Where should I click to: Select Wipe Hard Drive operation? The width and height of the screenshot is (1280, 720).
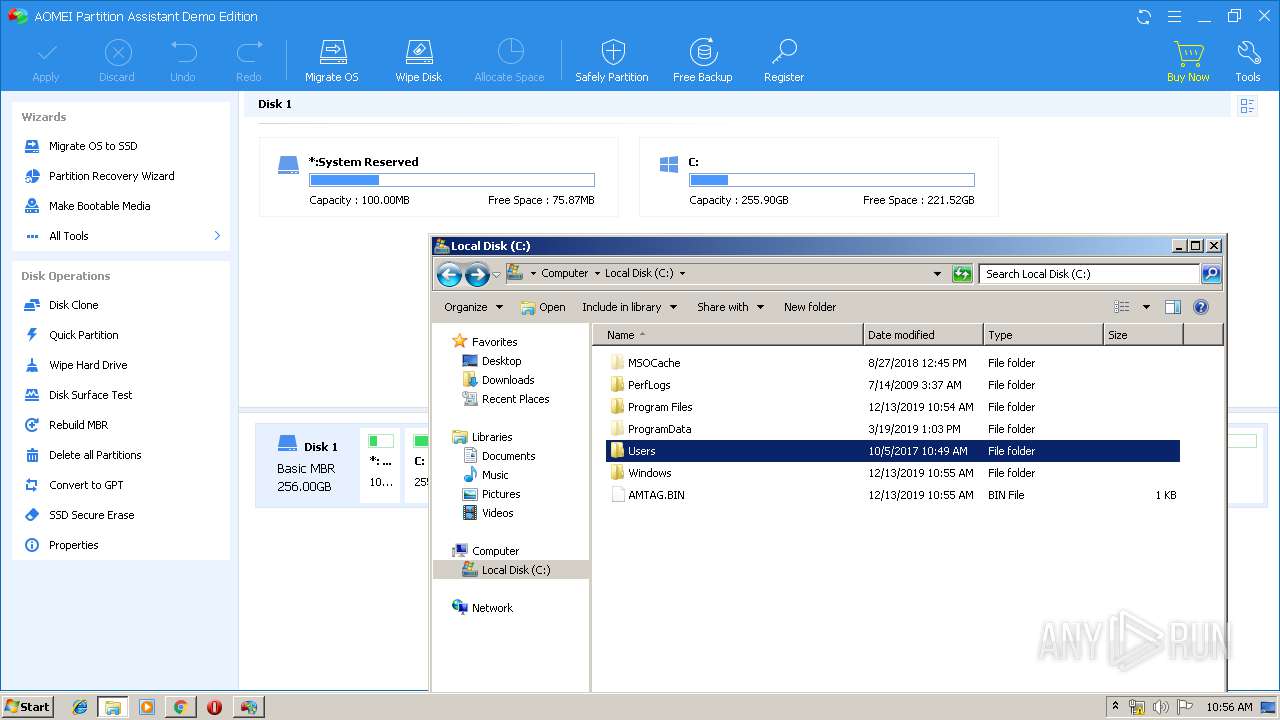point(88,365)
